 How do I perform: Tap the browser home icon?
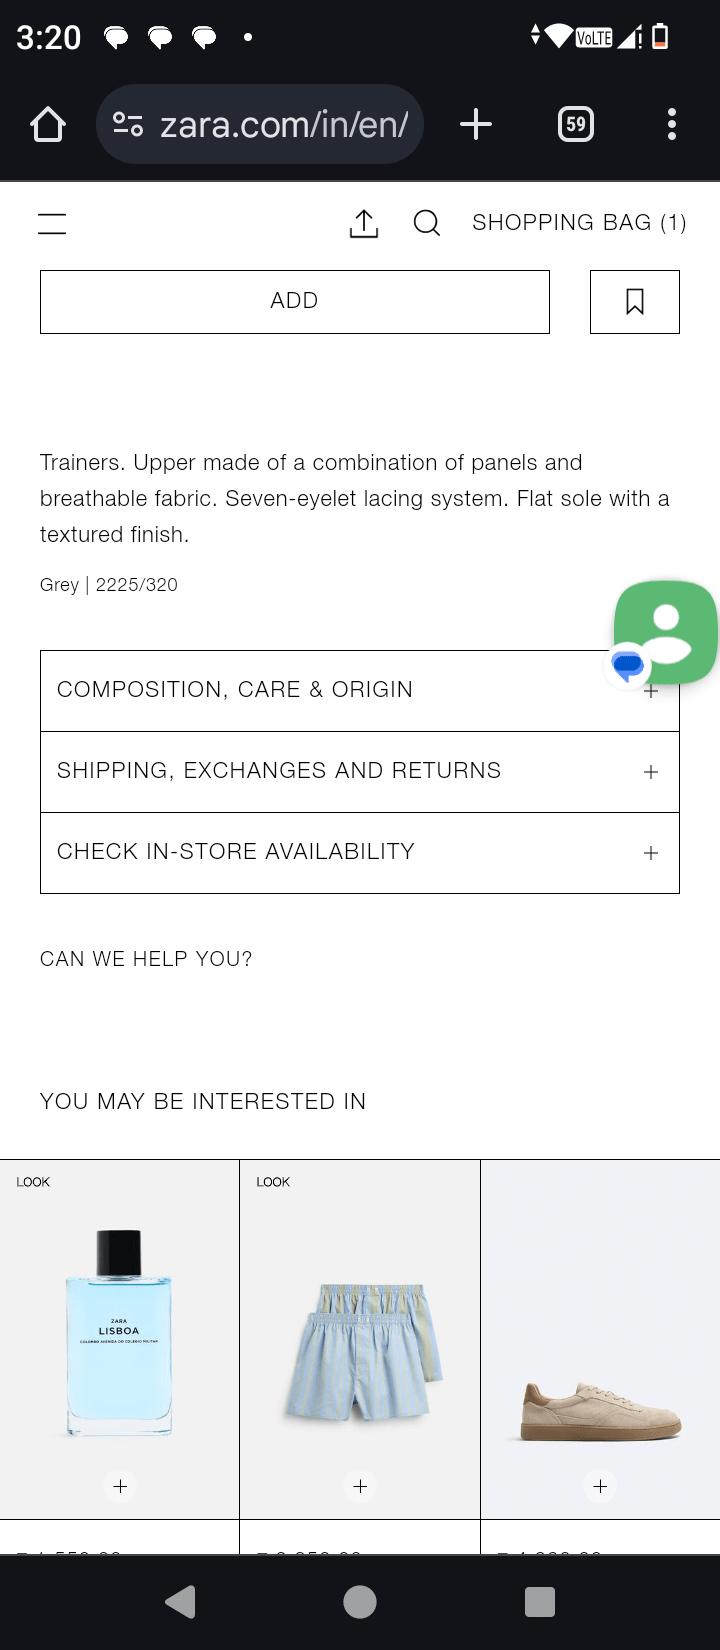(x=48, y=125)
